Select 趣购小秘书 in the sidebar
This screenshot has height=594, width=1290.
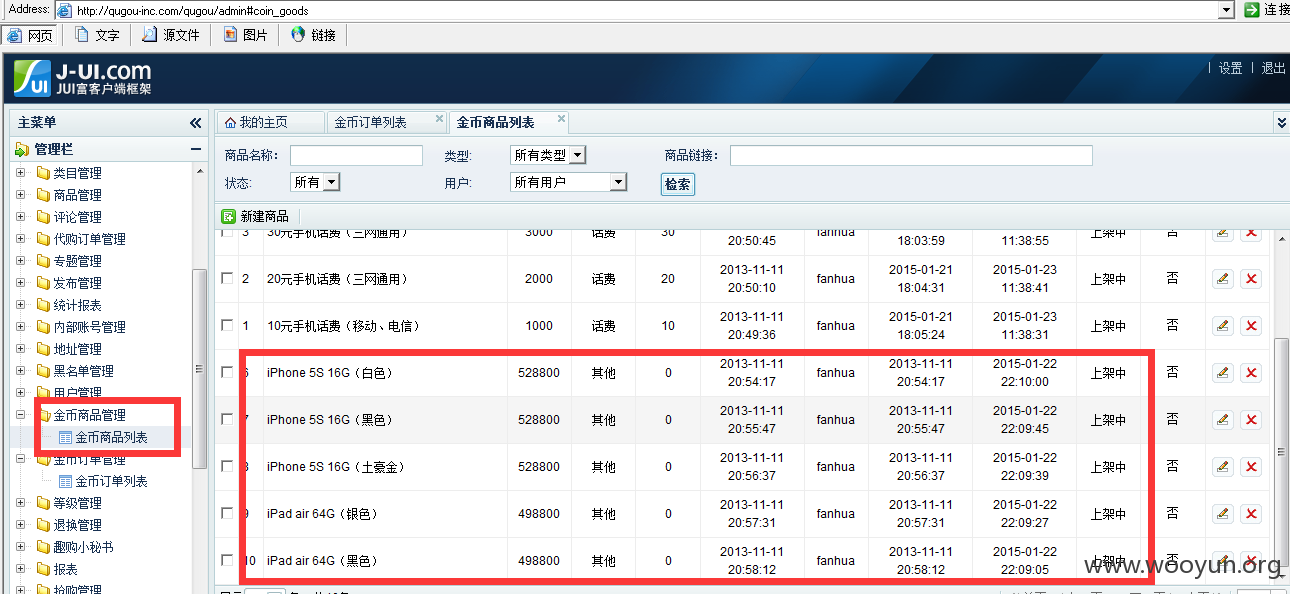(x=83, y=547)
